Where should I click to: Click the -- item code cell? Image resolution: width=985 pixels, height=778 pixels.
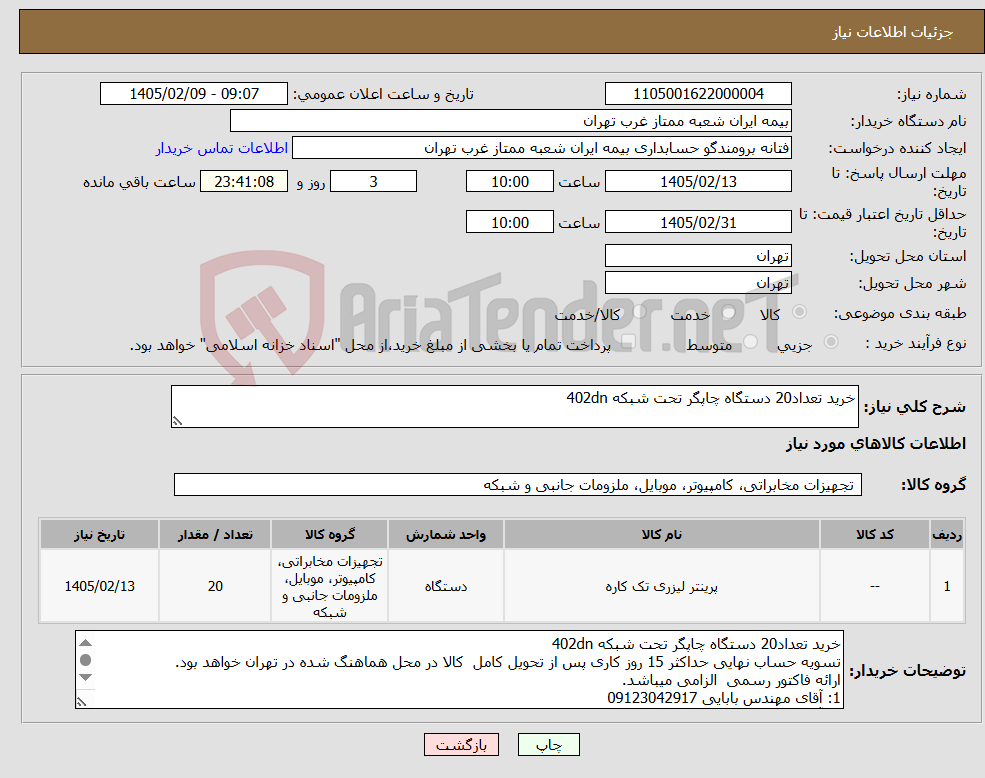pos(874,586)
